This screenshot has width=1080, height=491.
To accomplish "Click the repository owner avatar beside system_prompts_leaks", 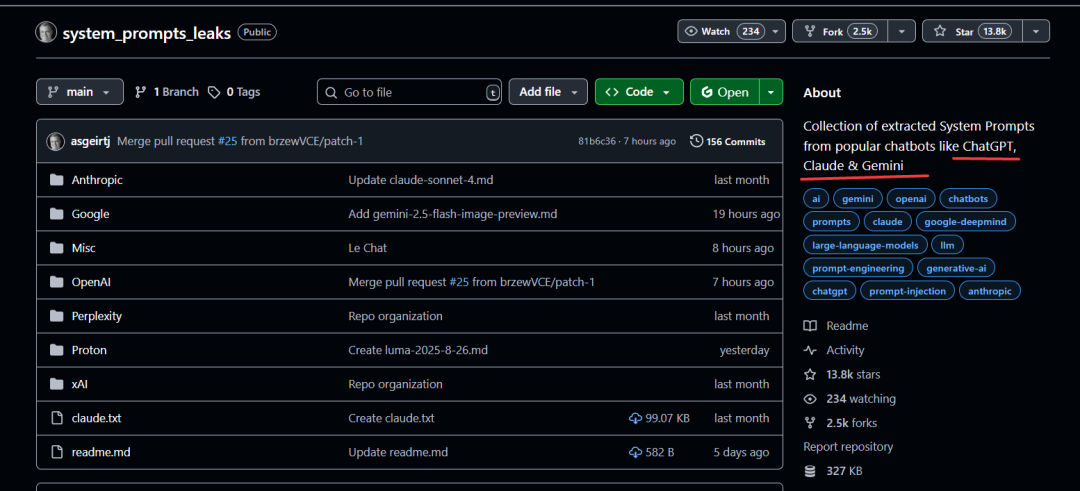I will click(46, 32).
